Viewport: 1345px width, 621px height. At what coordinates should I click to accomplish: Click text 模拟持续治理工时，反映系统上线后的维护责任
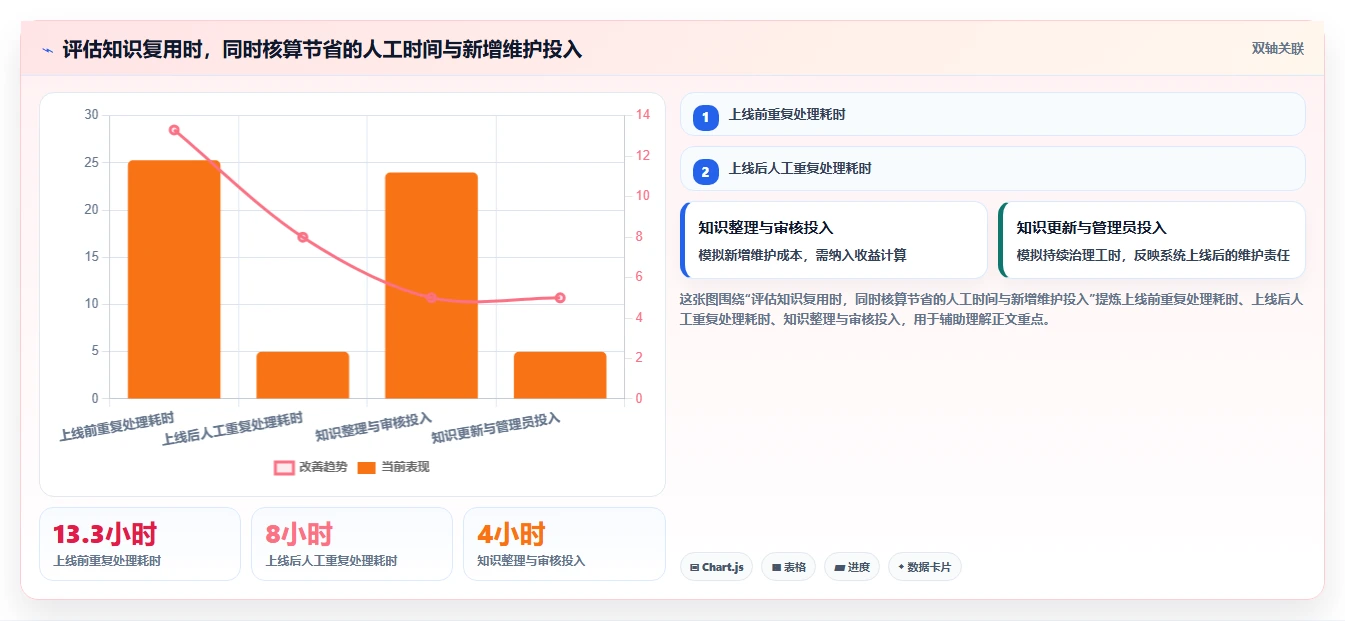tap(1153, 256)
